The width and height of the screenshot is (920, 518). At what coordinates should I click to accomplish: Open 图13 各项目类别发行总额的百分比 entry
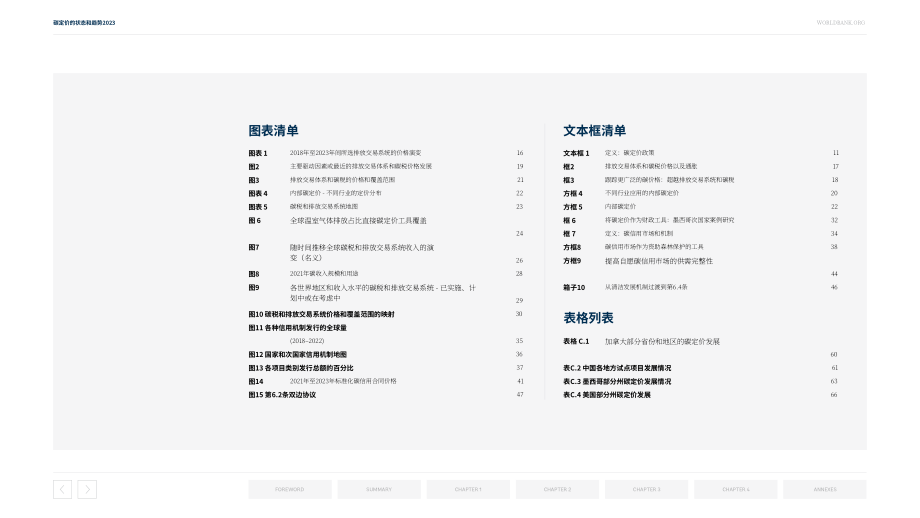(385, 368)
